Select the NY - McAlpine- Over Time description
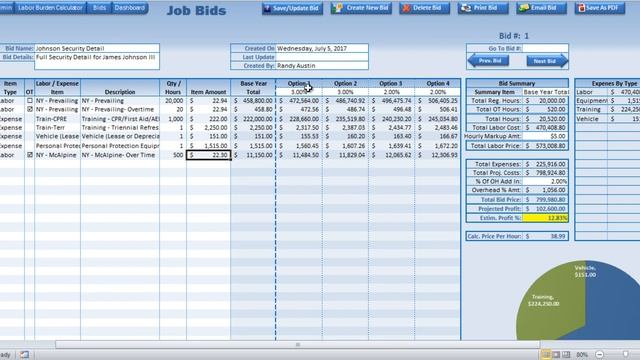 pos(120,155)
